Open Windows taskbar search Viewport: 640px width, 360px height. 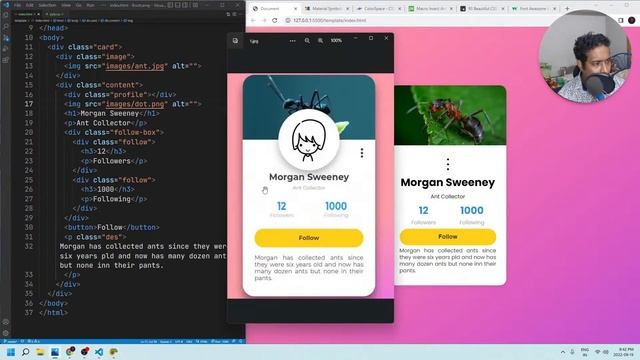tap(25, 352)
